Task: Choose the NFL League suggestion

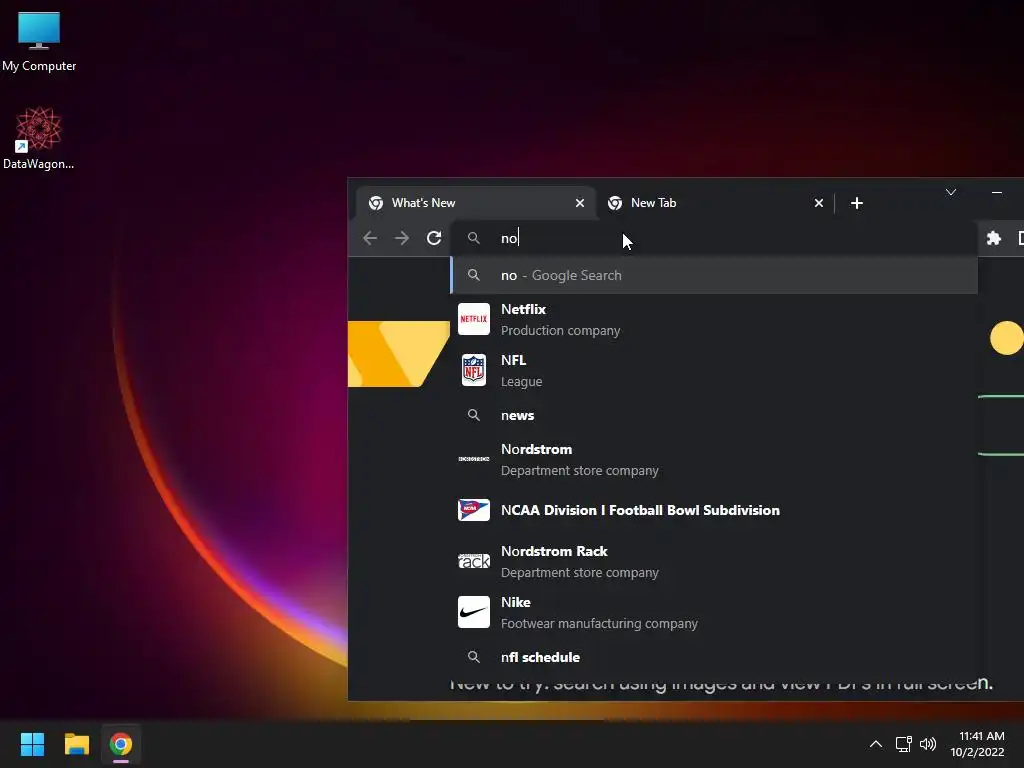Action: pos(714,370)
